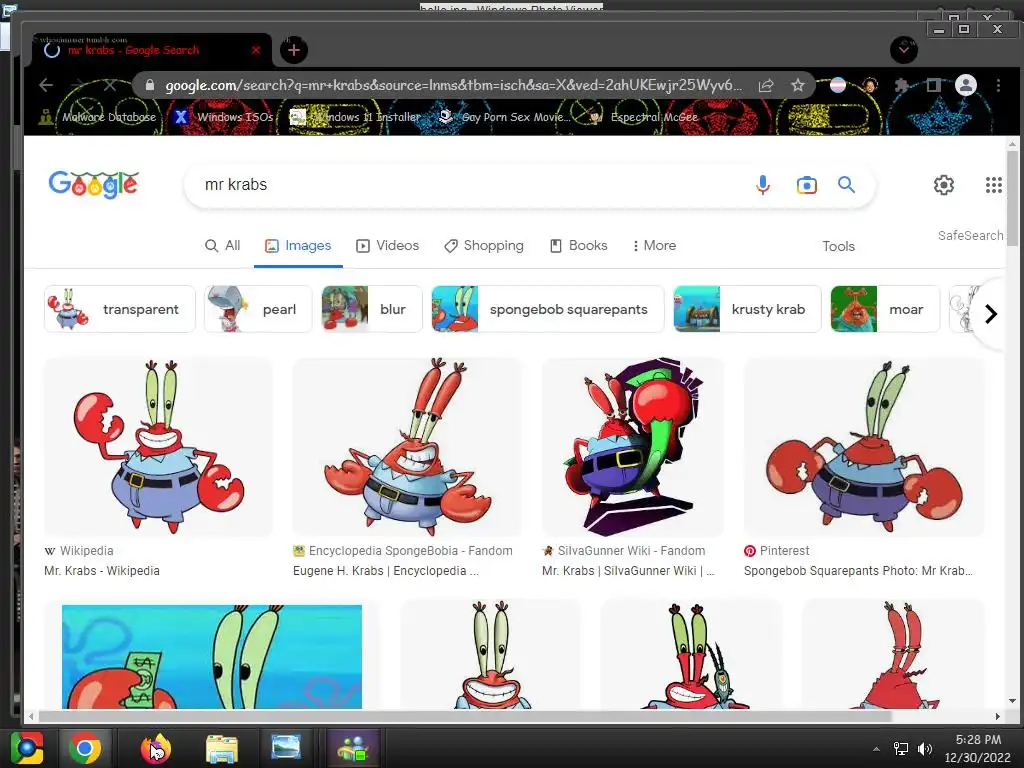Open tab search dropdown arrow
This screenshot has height=768, width=1024.
pyautogui.click(x=904, y=50)
